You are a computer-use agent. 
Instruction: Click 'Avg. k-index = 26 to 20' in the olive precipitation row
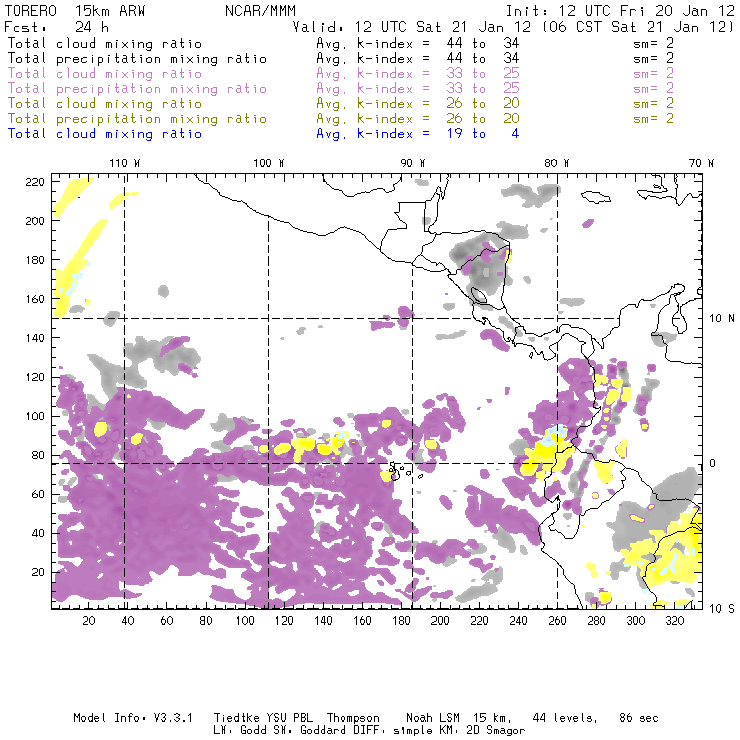418,118
